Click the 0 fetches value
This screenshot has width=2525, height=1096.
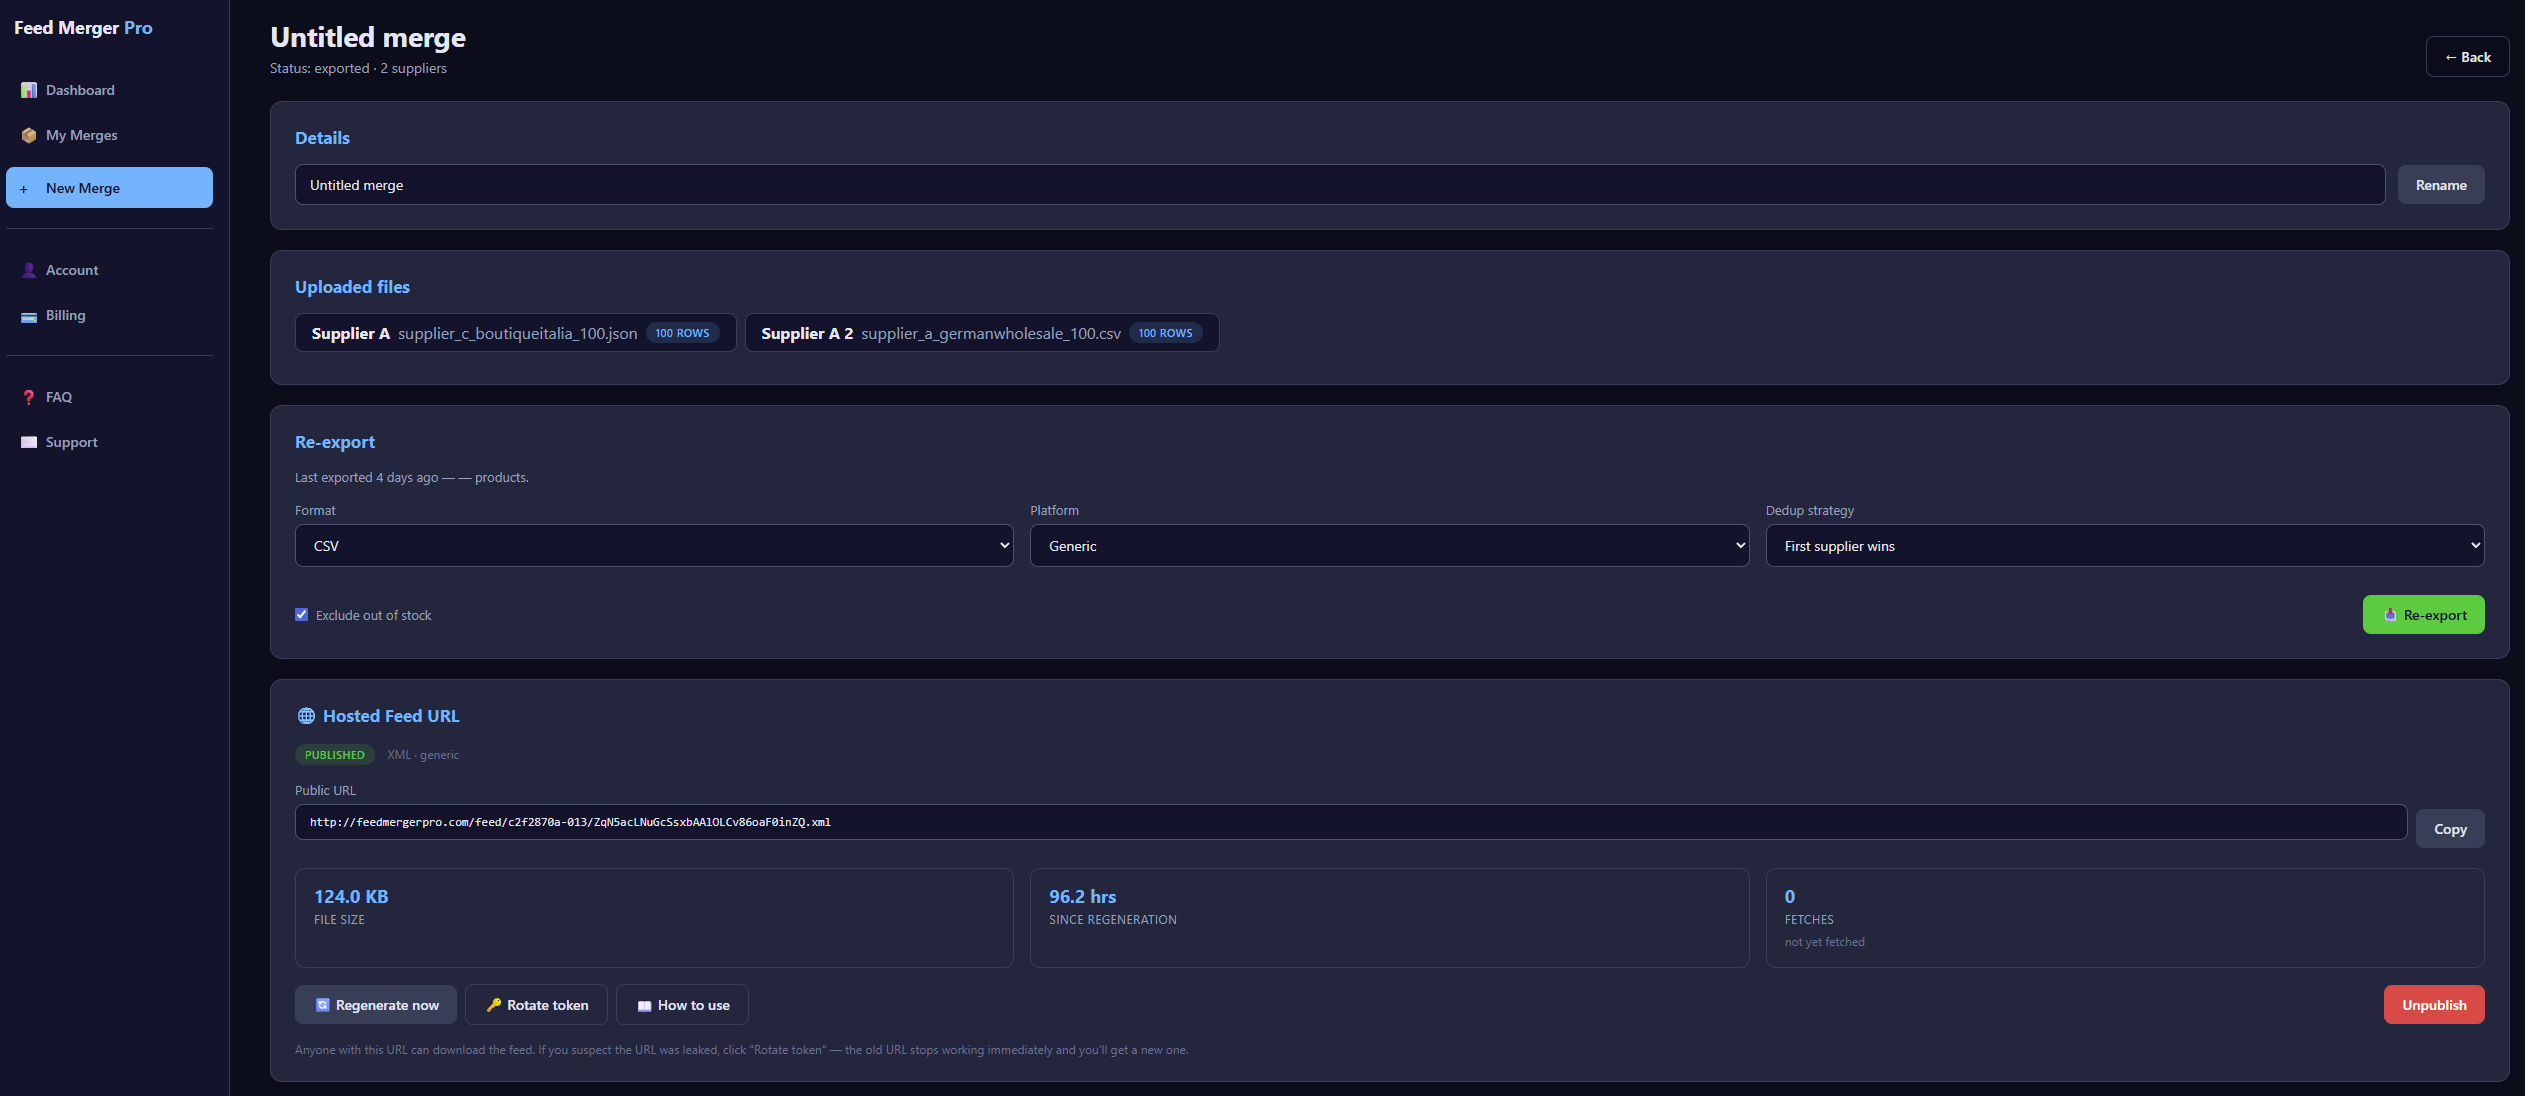(1790, 897)
